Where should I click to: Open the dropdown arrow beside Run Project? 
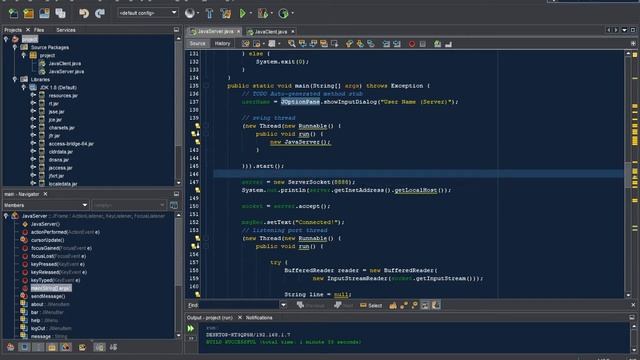(251, 13)
